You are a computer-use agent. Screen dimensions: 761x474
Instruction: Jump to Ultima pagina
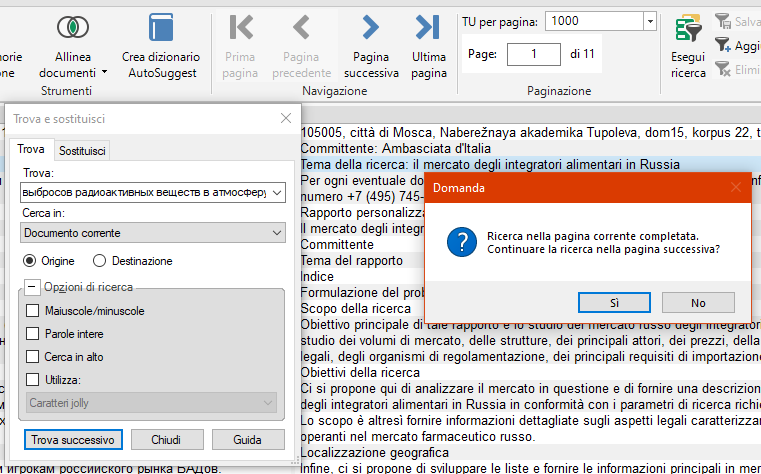pos(429,47)
